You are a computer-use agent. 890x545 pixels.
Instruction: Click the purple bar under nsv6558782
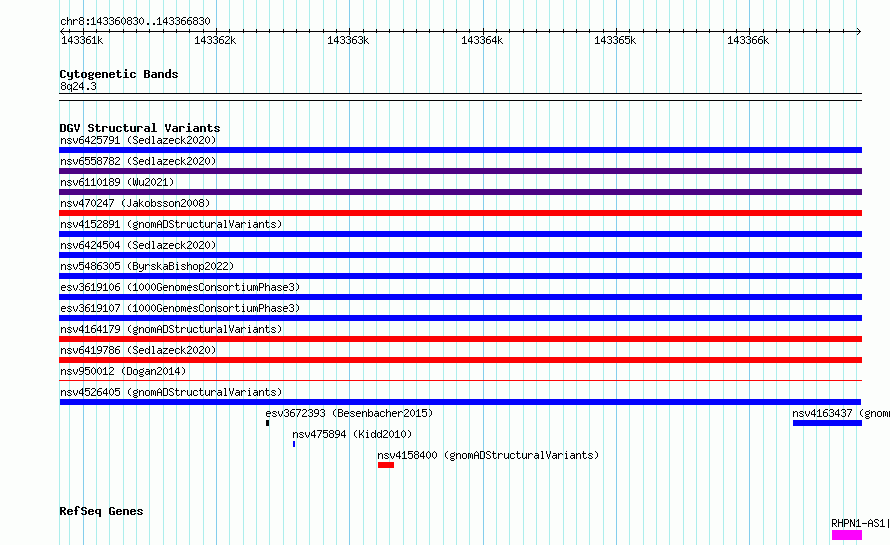[x=460, y=171]
